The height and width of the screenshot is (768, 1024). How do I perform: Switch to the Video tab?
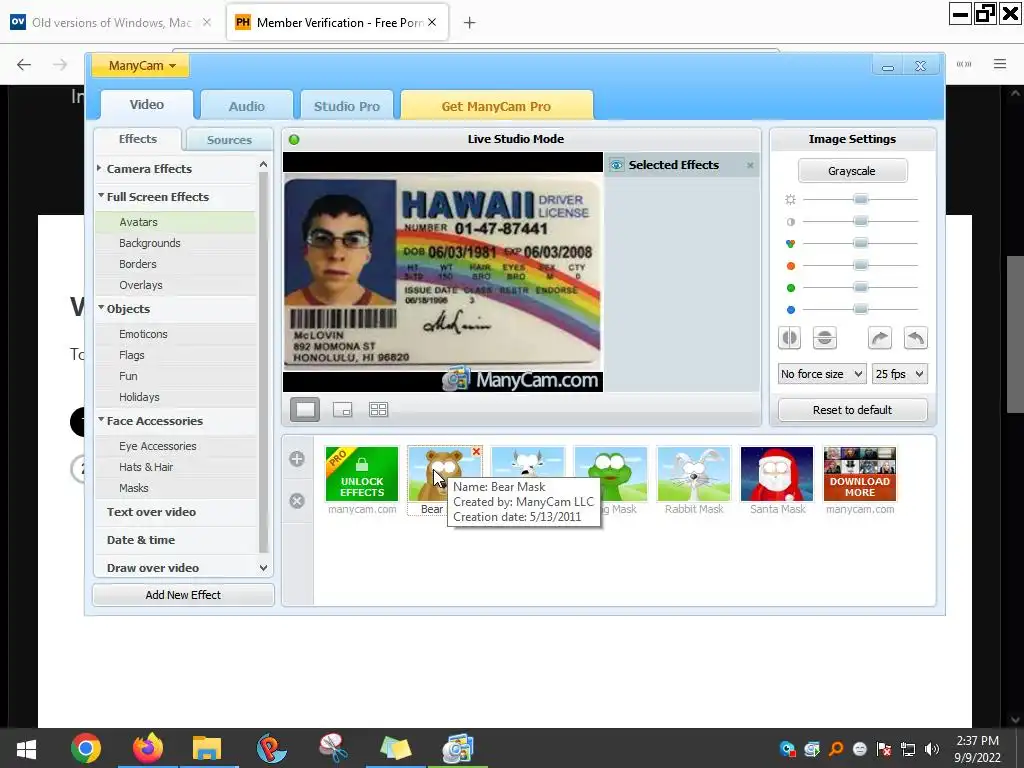(x=147, y=104)
